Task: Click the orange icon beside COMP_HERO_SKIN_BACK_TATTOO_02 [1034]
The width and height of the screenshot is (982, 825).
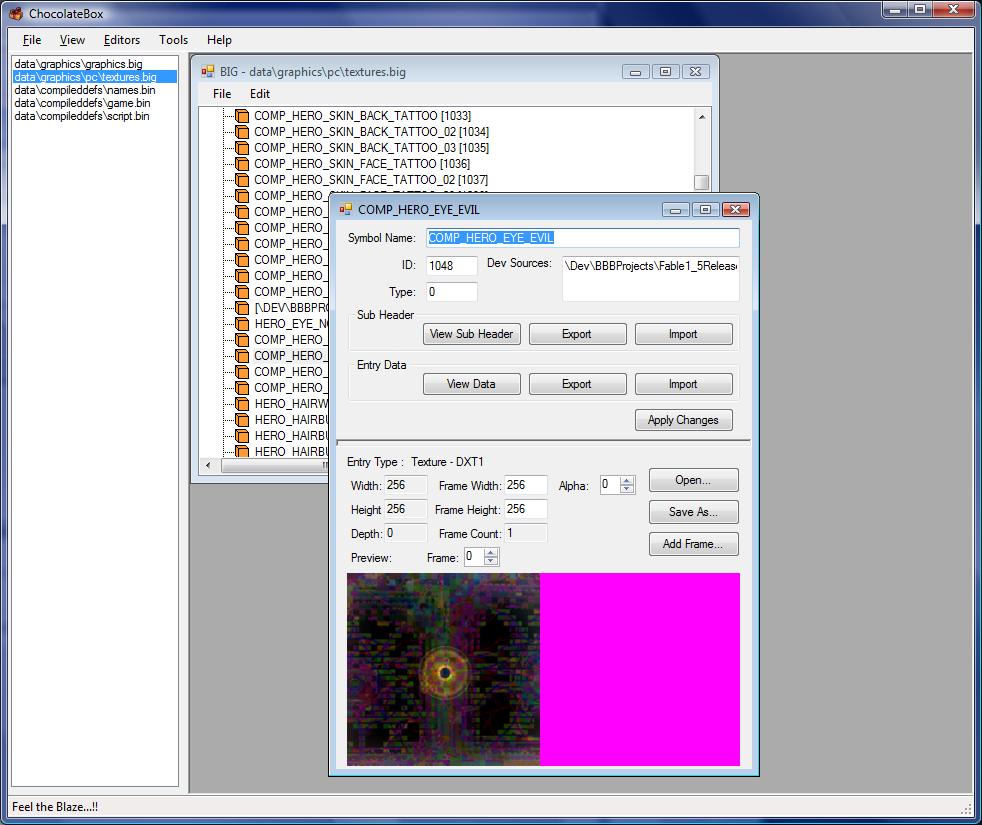Action: point(241,132)
